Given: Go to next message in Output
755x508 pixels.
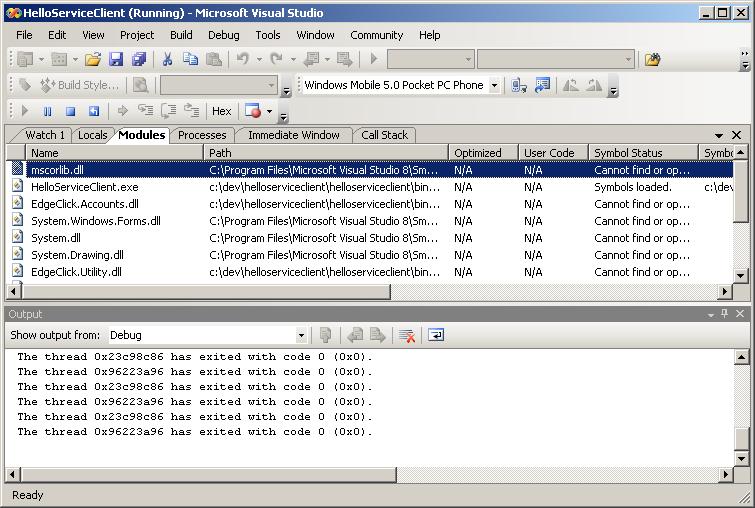Looking at the screenshot, I should [x=378, y=335].
